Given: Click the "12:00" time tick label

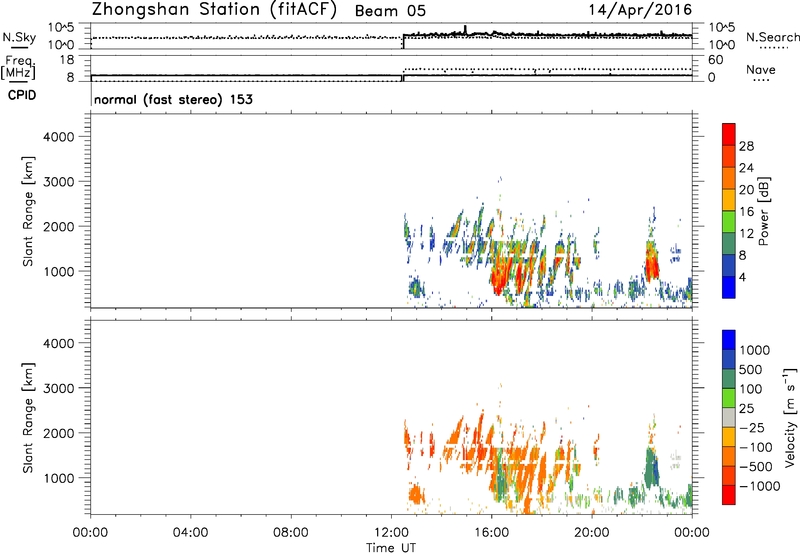Looking at the screenshot, I should (391, 533).
